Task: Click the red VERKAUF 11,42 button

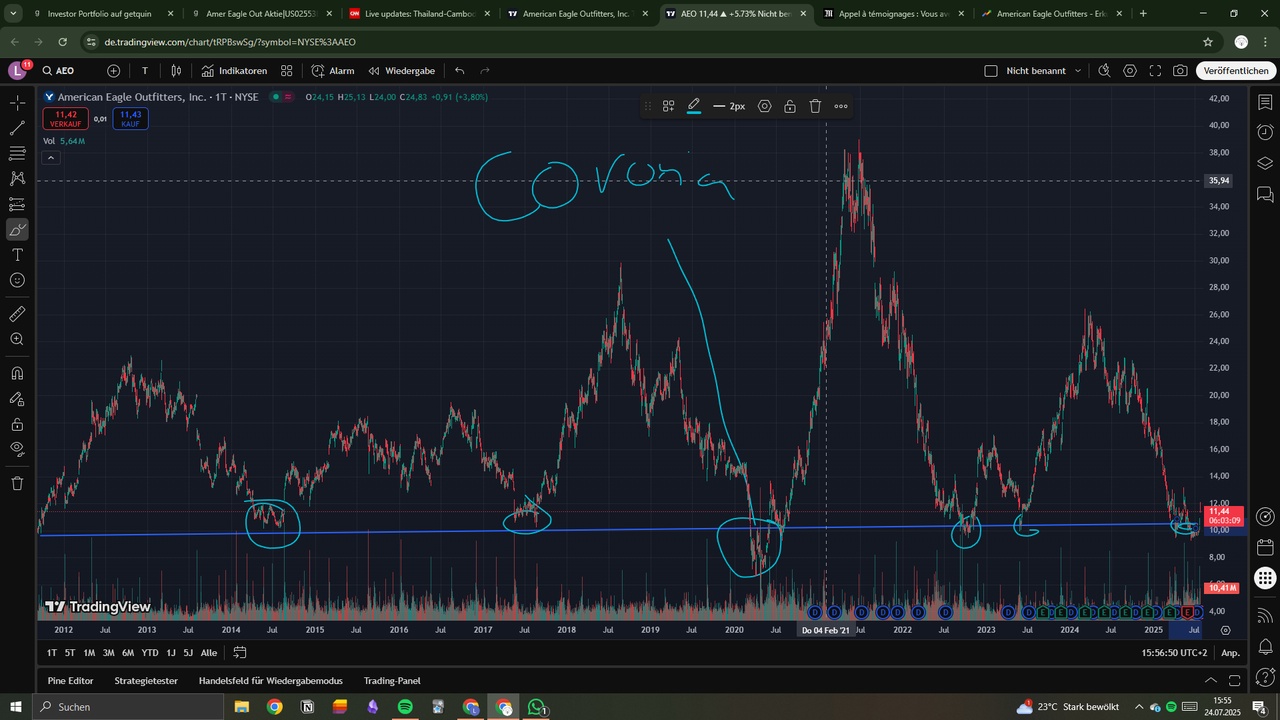Action: (65, 118)
